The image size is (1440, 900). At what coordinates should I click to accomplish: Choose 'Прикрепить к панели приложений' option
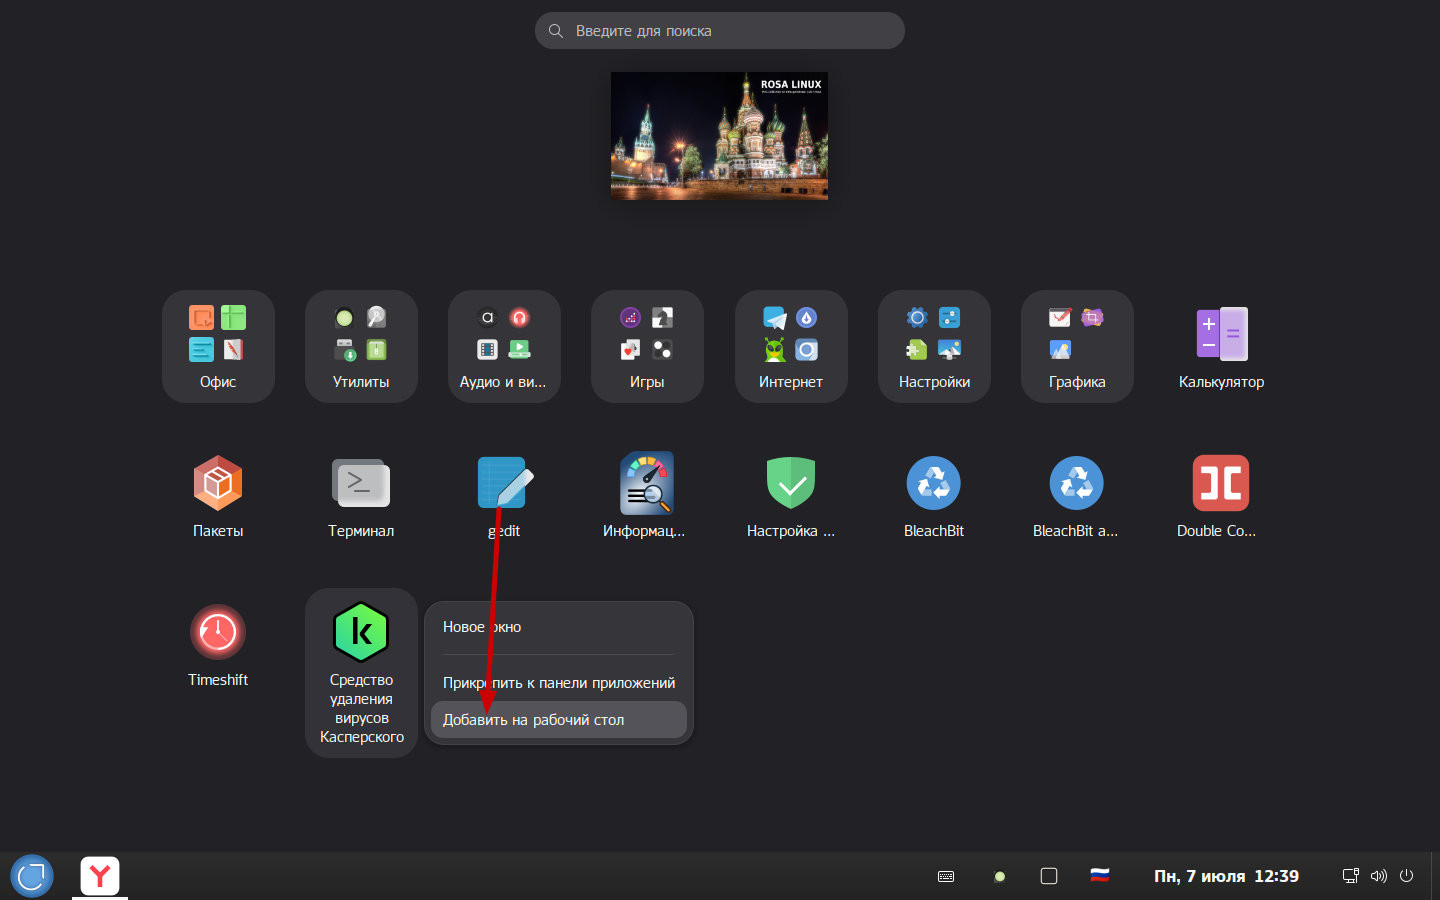558,683
